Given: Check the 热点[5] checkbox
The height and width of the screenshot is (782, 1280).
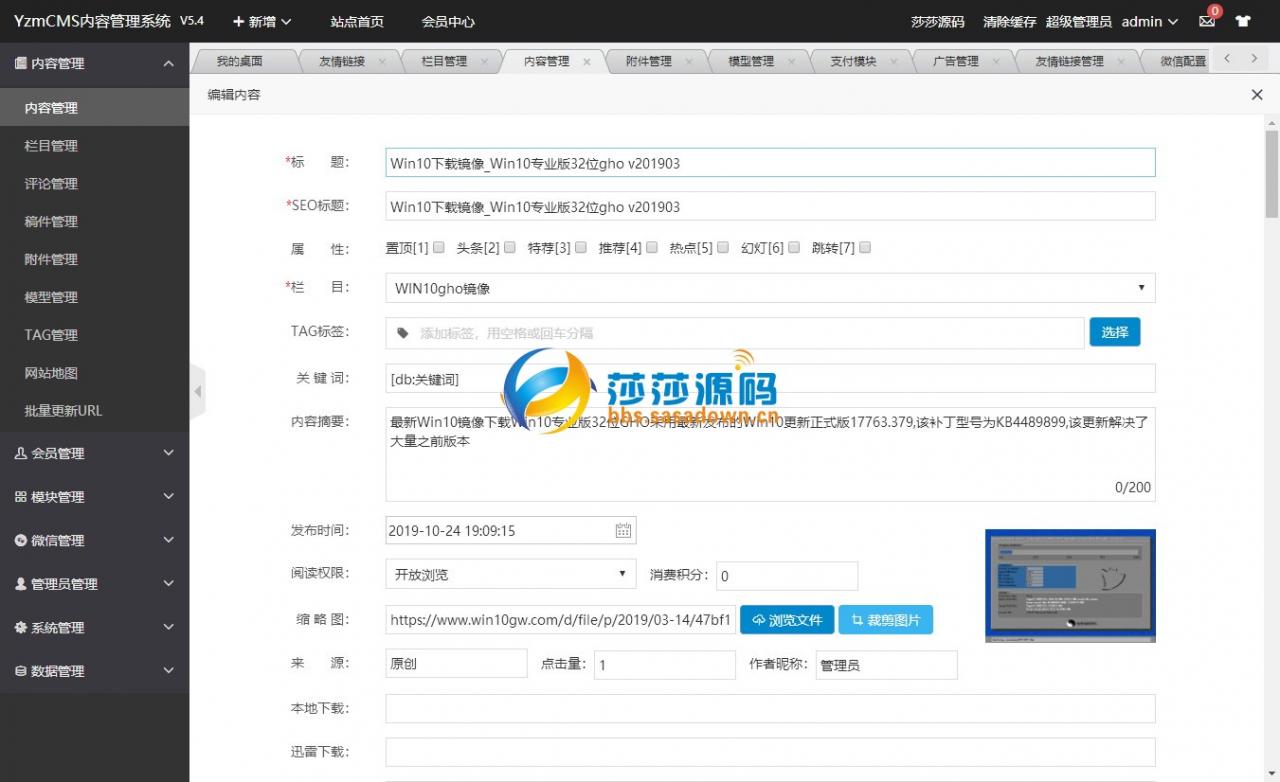Looking at the screenshot, I should tap(722, 247).
